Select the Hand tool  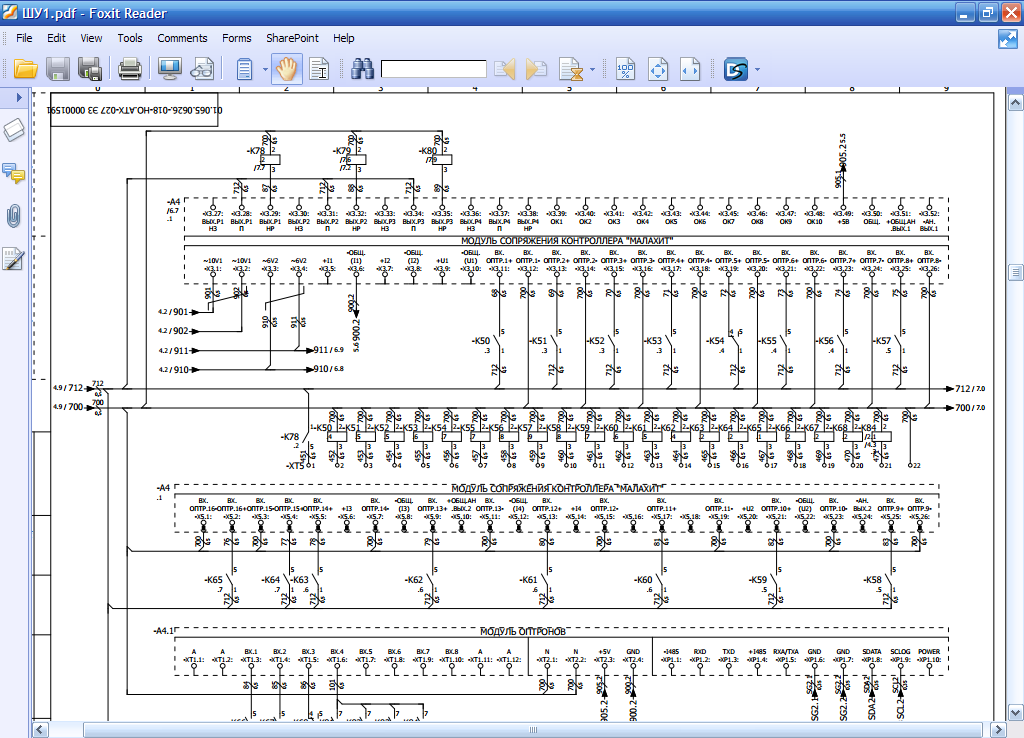pos(287,69)
